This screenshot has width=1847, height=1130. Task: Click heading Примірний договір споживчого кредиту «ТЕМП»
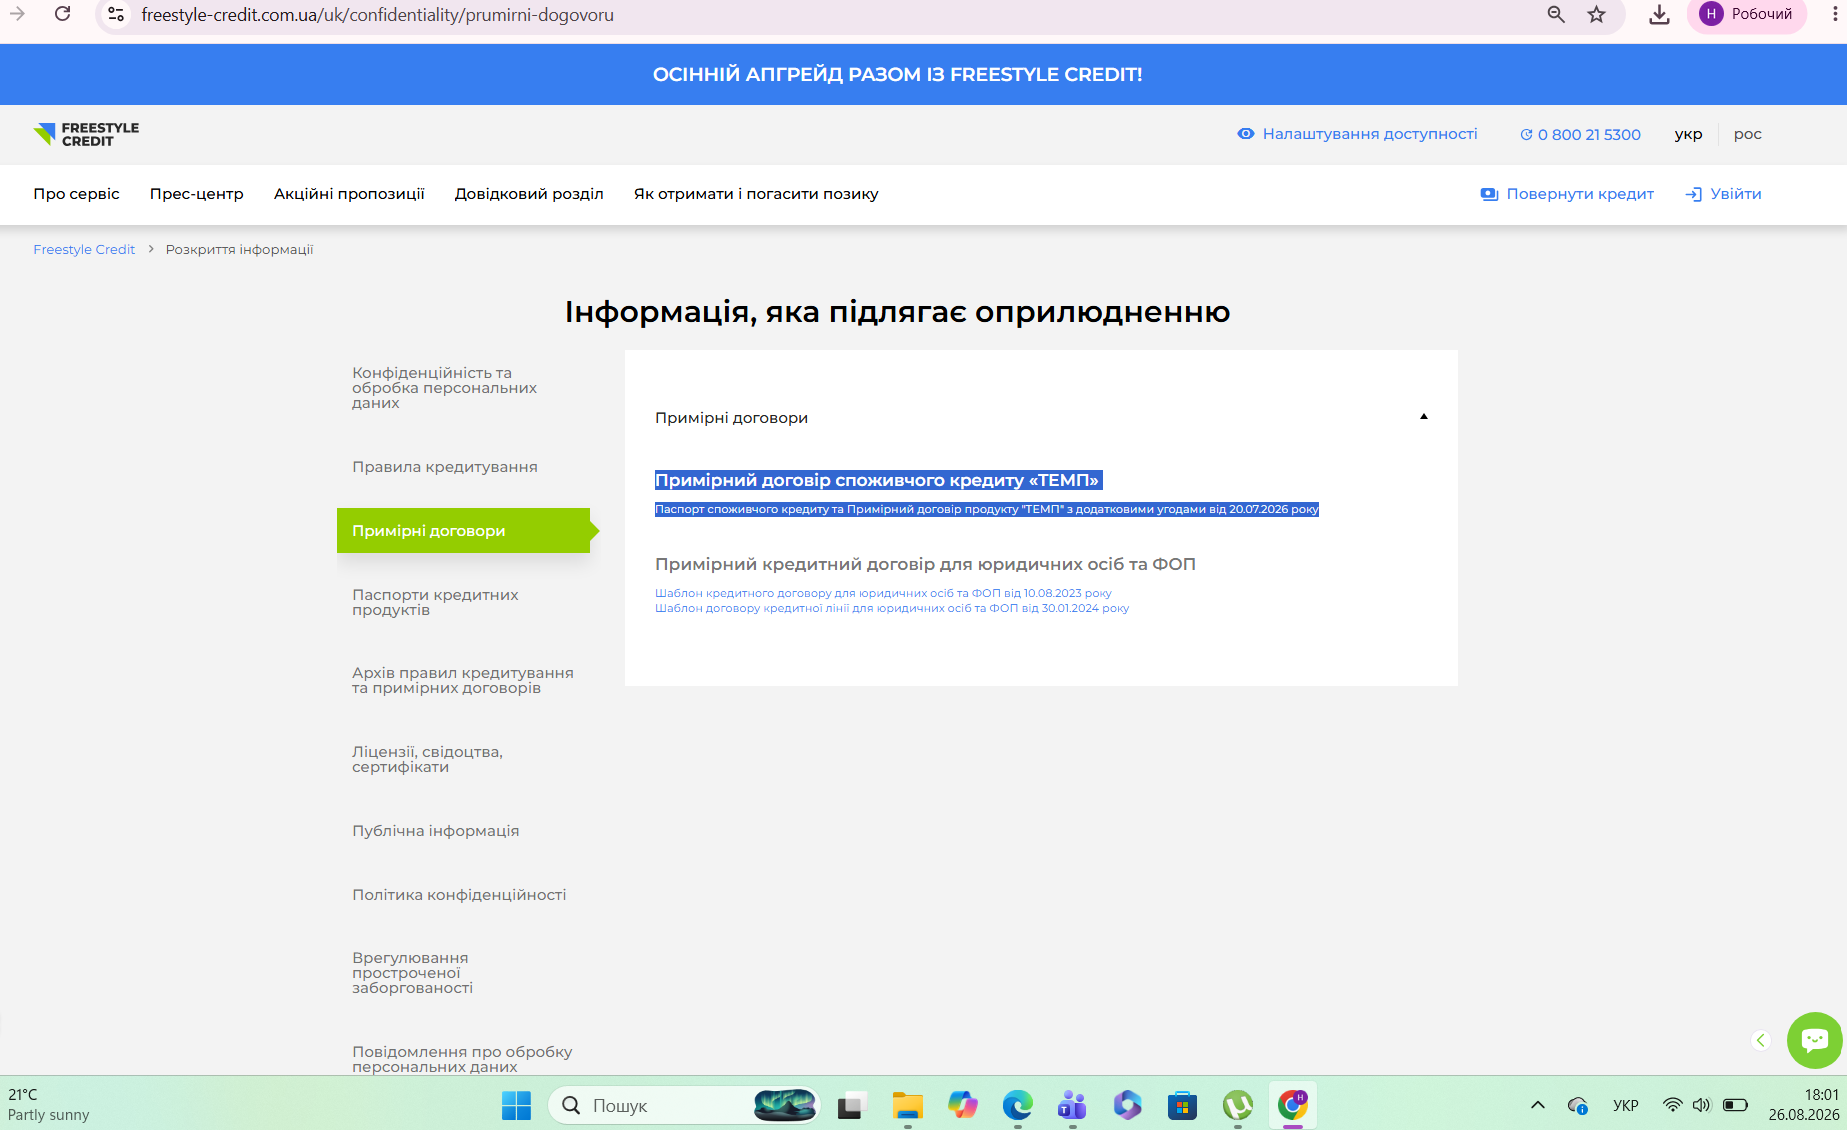tap(877, 480)
